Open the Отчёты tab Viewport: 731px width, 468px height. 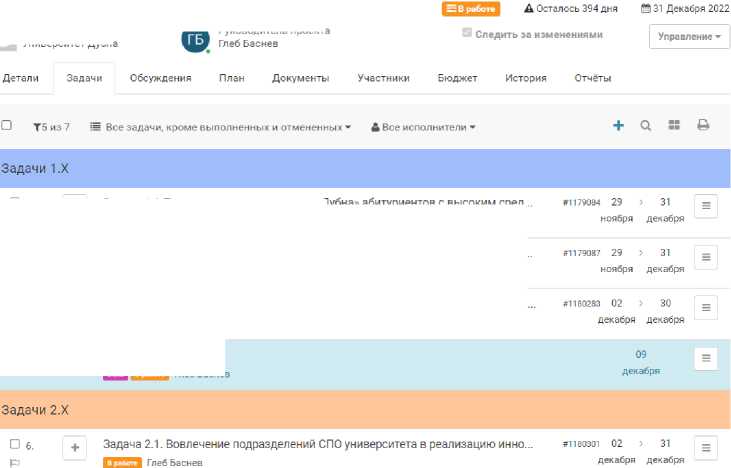(x=593, y=78)
